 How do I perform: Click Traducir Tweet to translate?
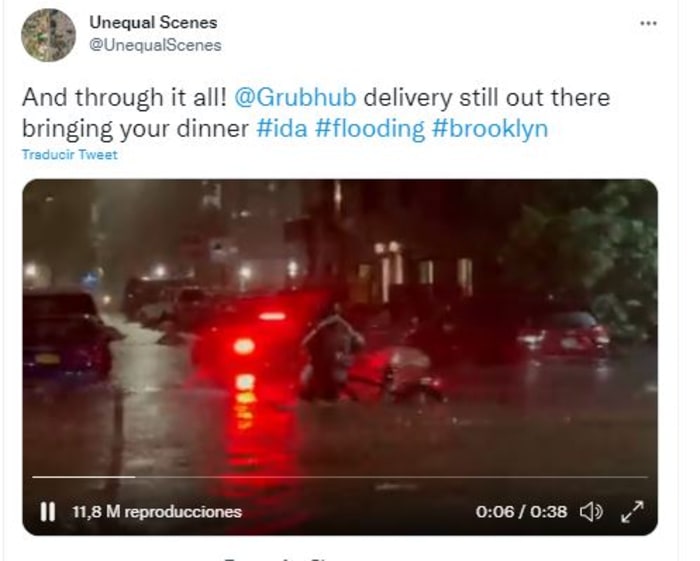point(70,154)
